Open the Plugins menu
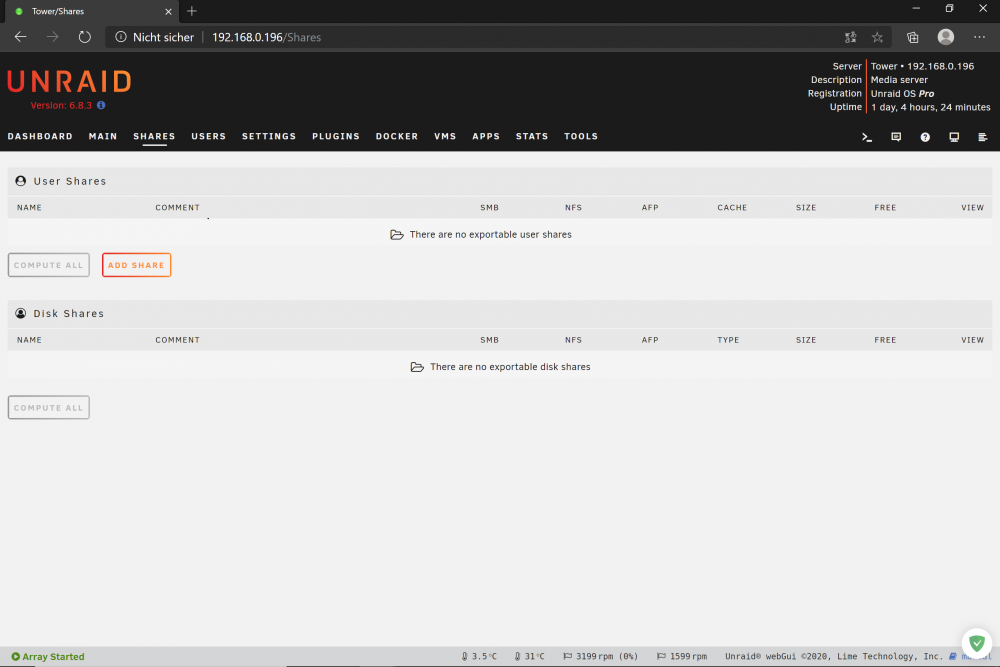 (336, 136)
